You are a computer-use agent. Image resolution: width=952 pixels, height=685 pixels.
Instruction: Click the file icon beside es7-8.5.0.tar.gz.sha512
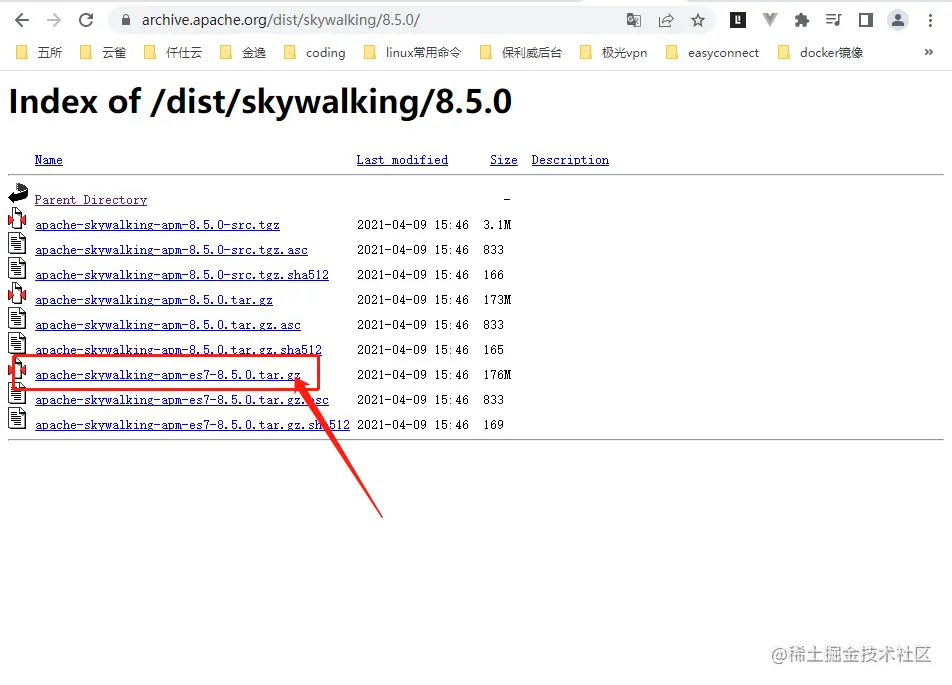17,418
